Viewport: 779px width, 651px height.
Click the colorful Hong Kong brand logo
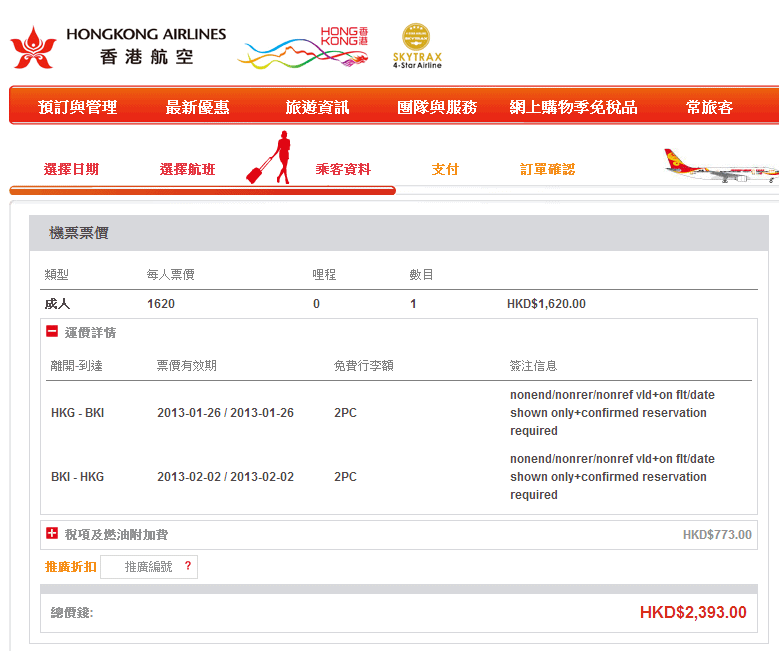coord(303,48)
